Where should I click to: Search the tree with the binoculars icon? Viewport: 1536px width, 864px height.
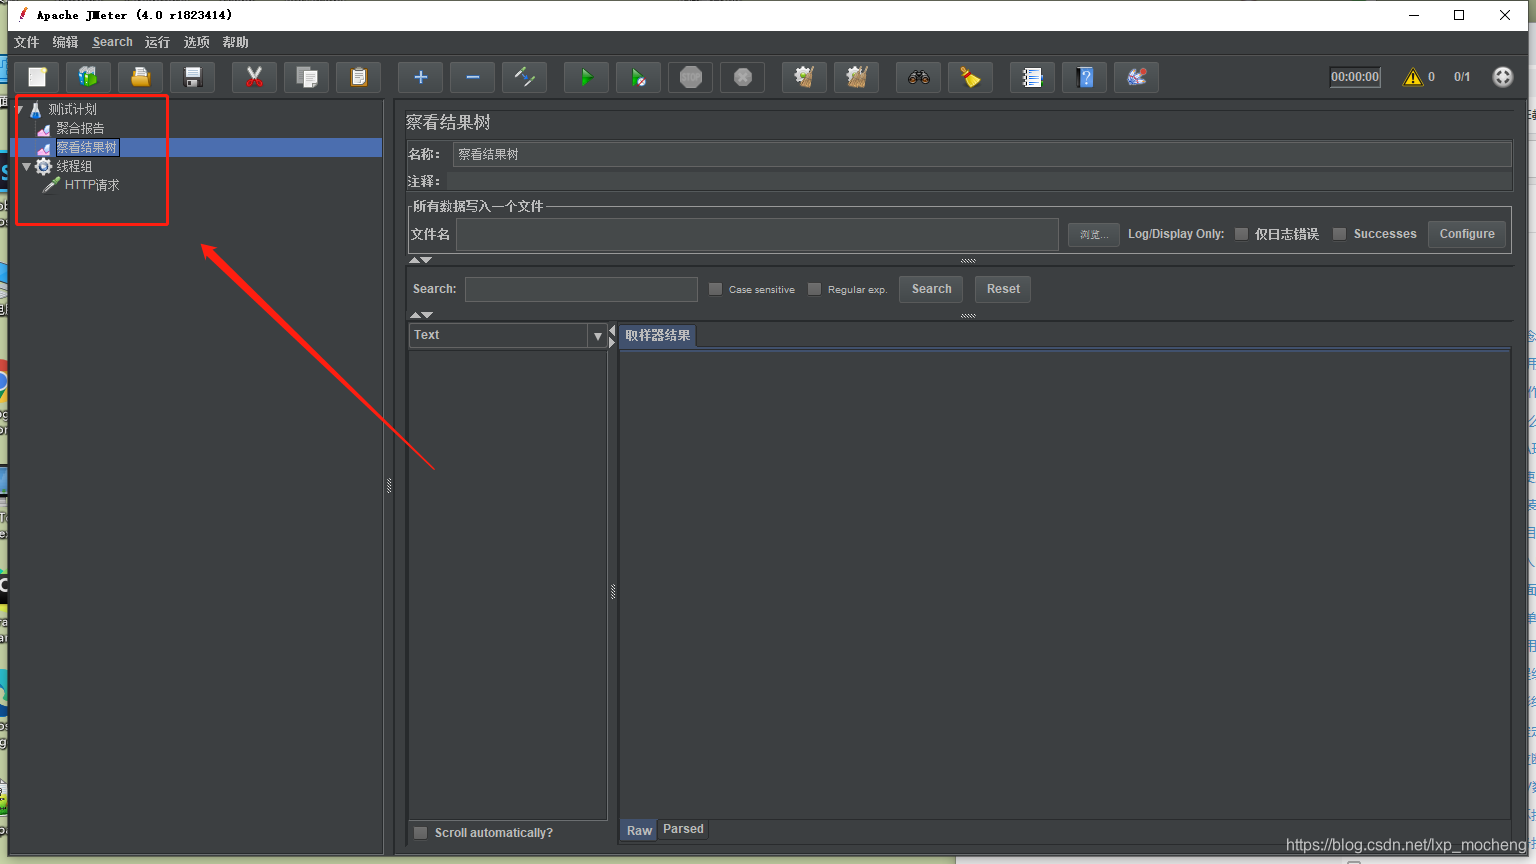918,77
